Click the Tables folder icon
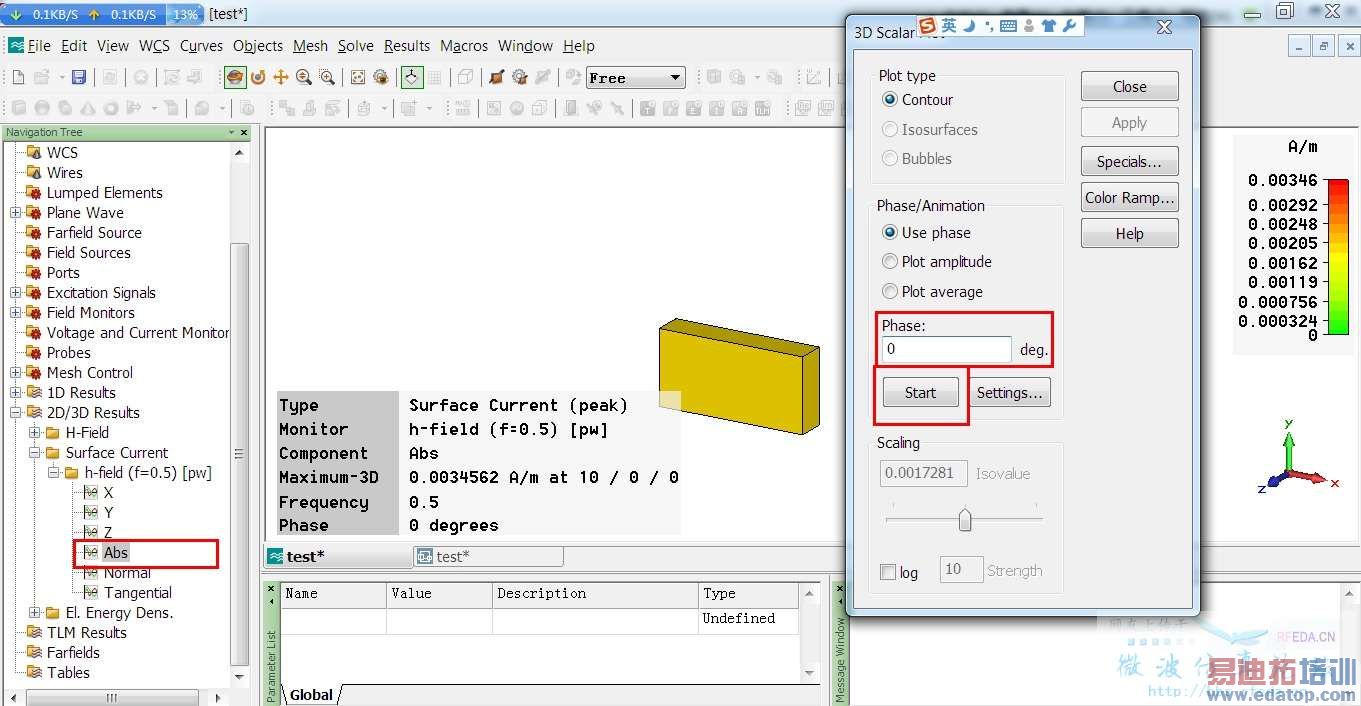 (34, 672)
